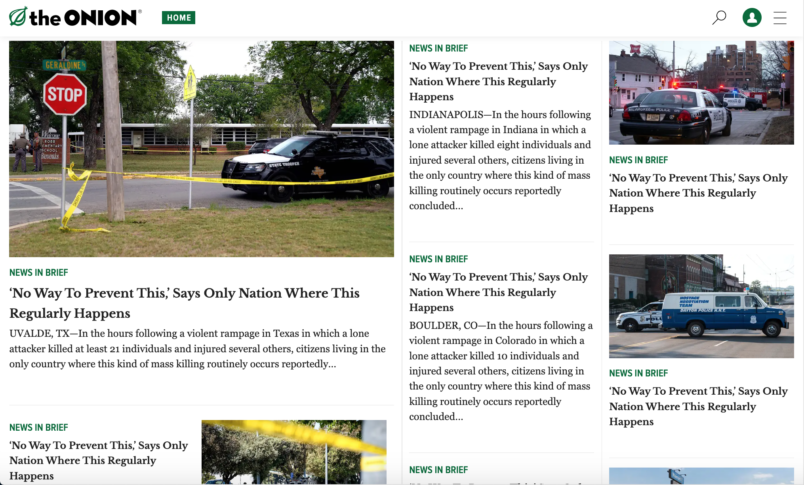Click News in Brief tag below police cruisers photo
Viewport: 804px width, 485px height.
(x=638, y=160)
